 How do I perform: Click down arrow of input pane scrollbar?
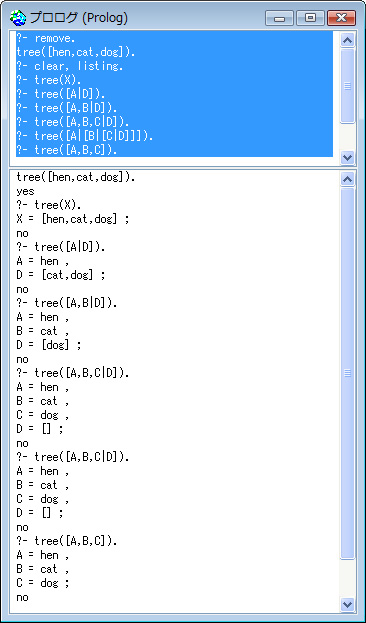pyautogui.click(x=348, y=158)
